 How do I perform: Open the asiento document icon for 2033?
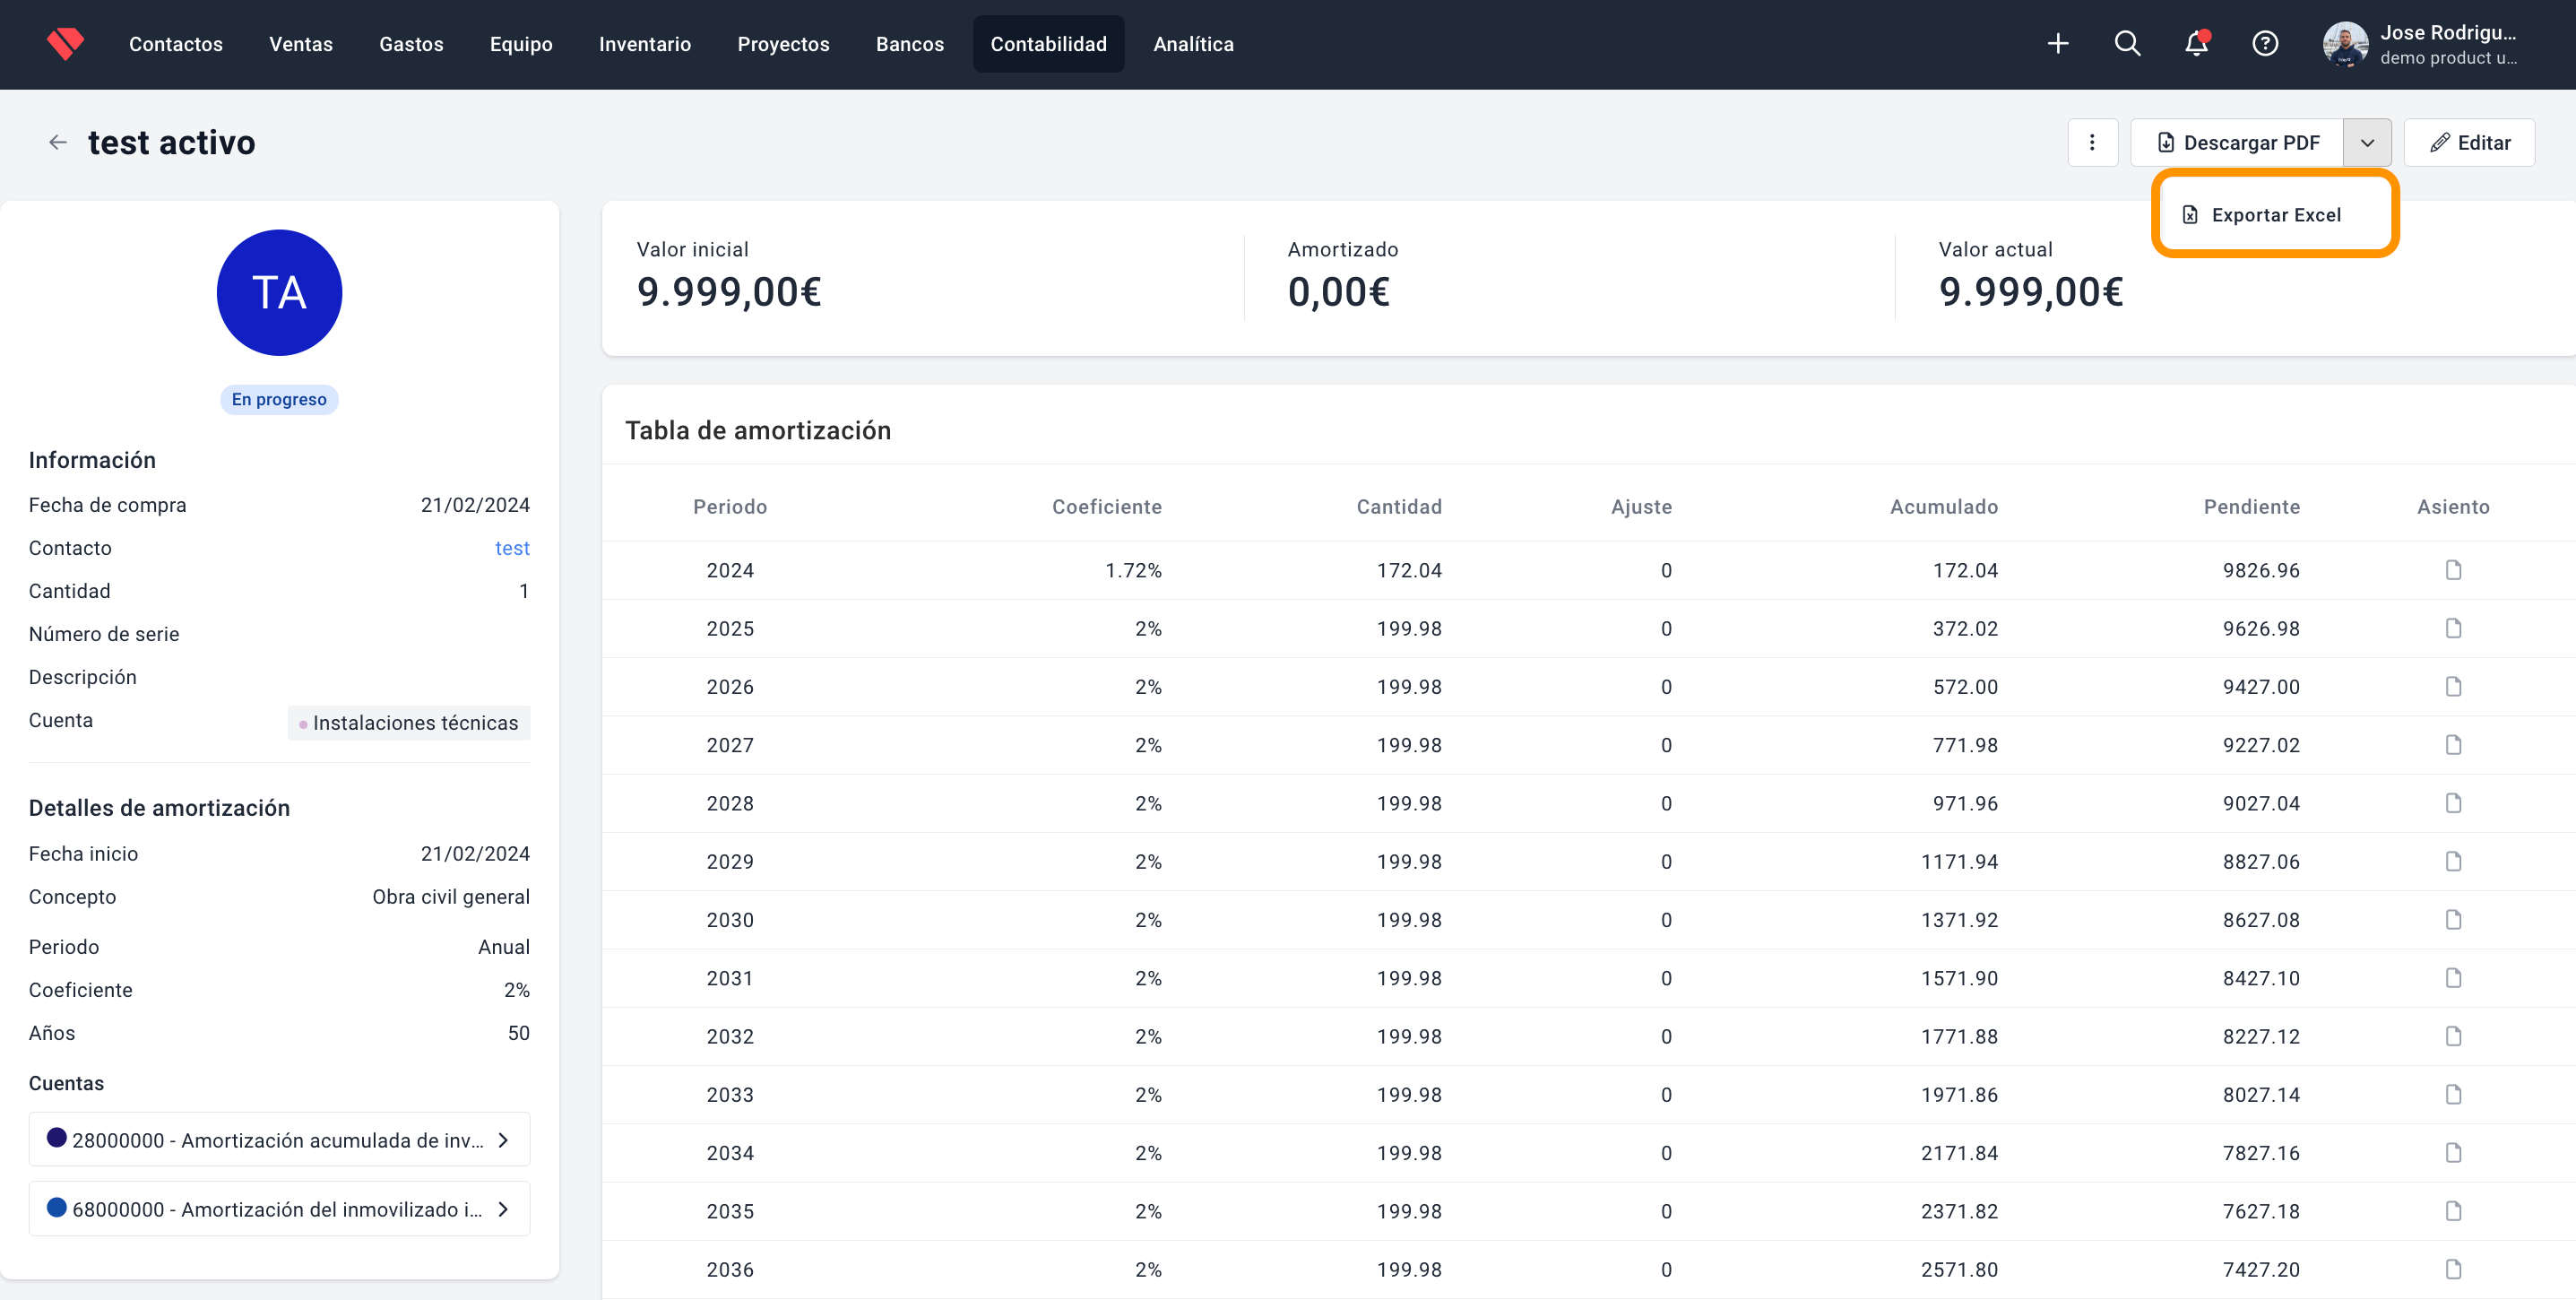pos(2453,1094)
